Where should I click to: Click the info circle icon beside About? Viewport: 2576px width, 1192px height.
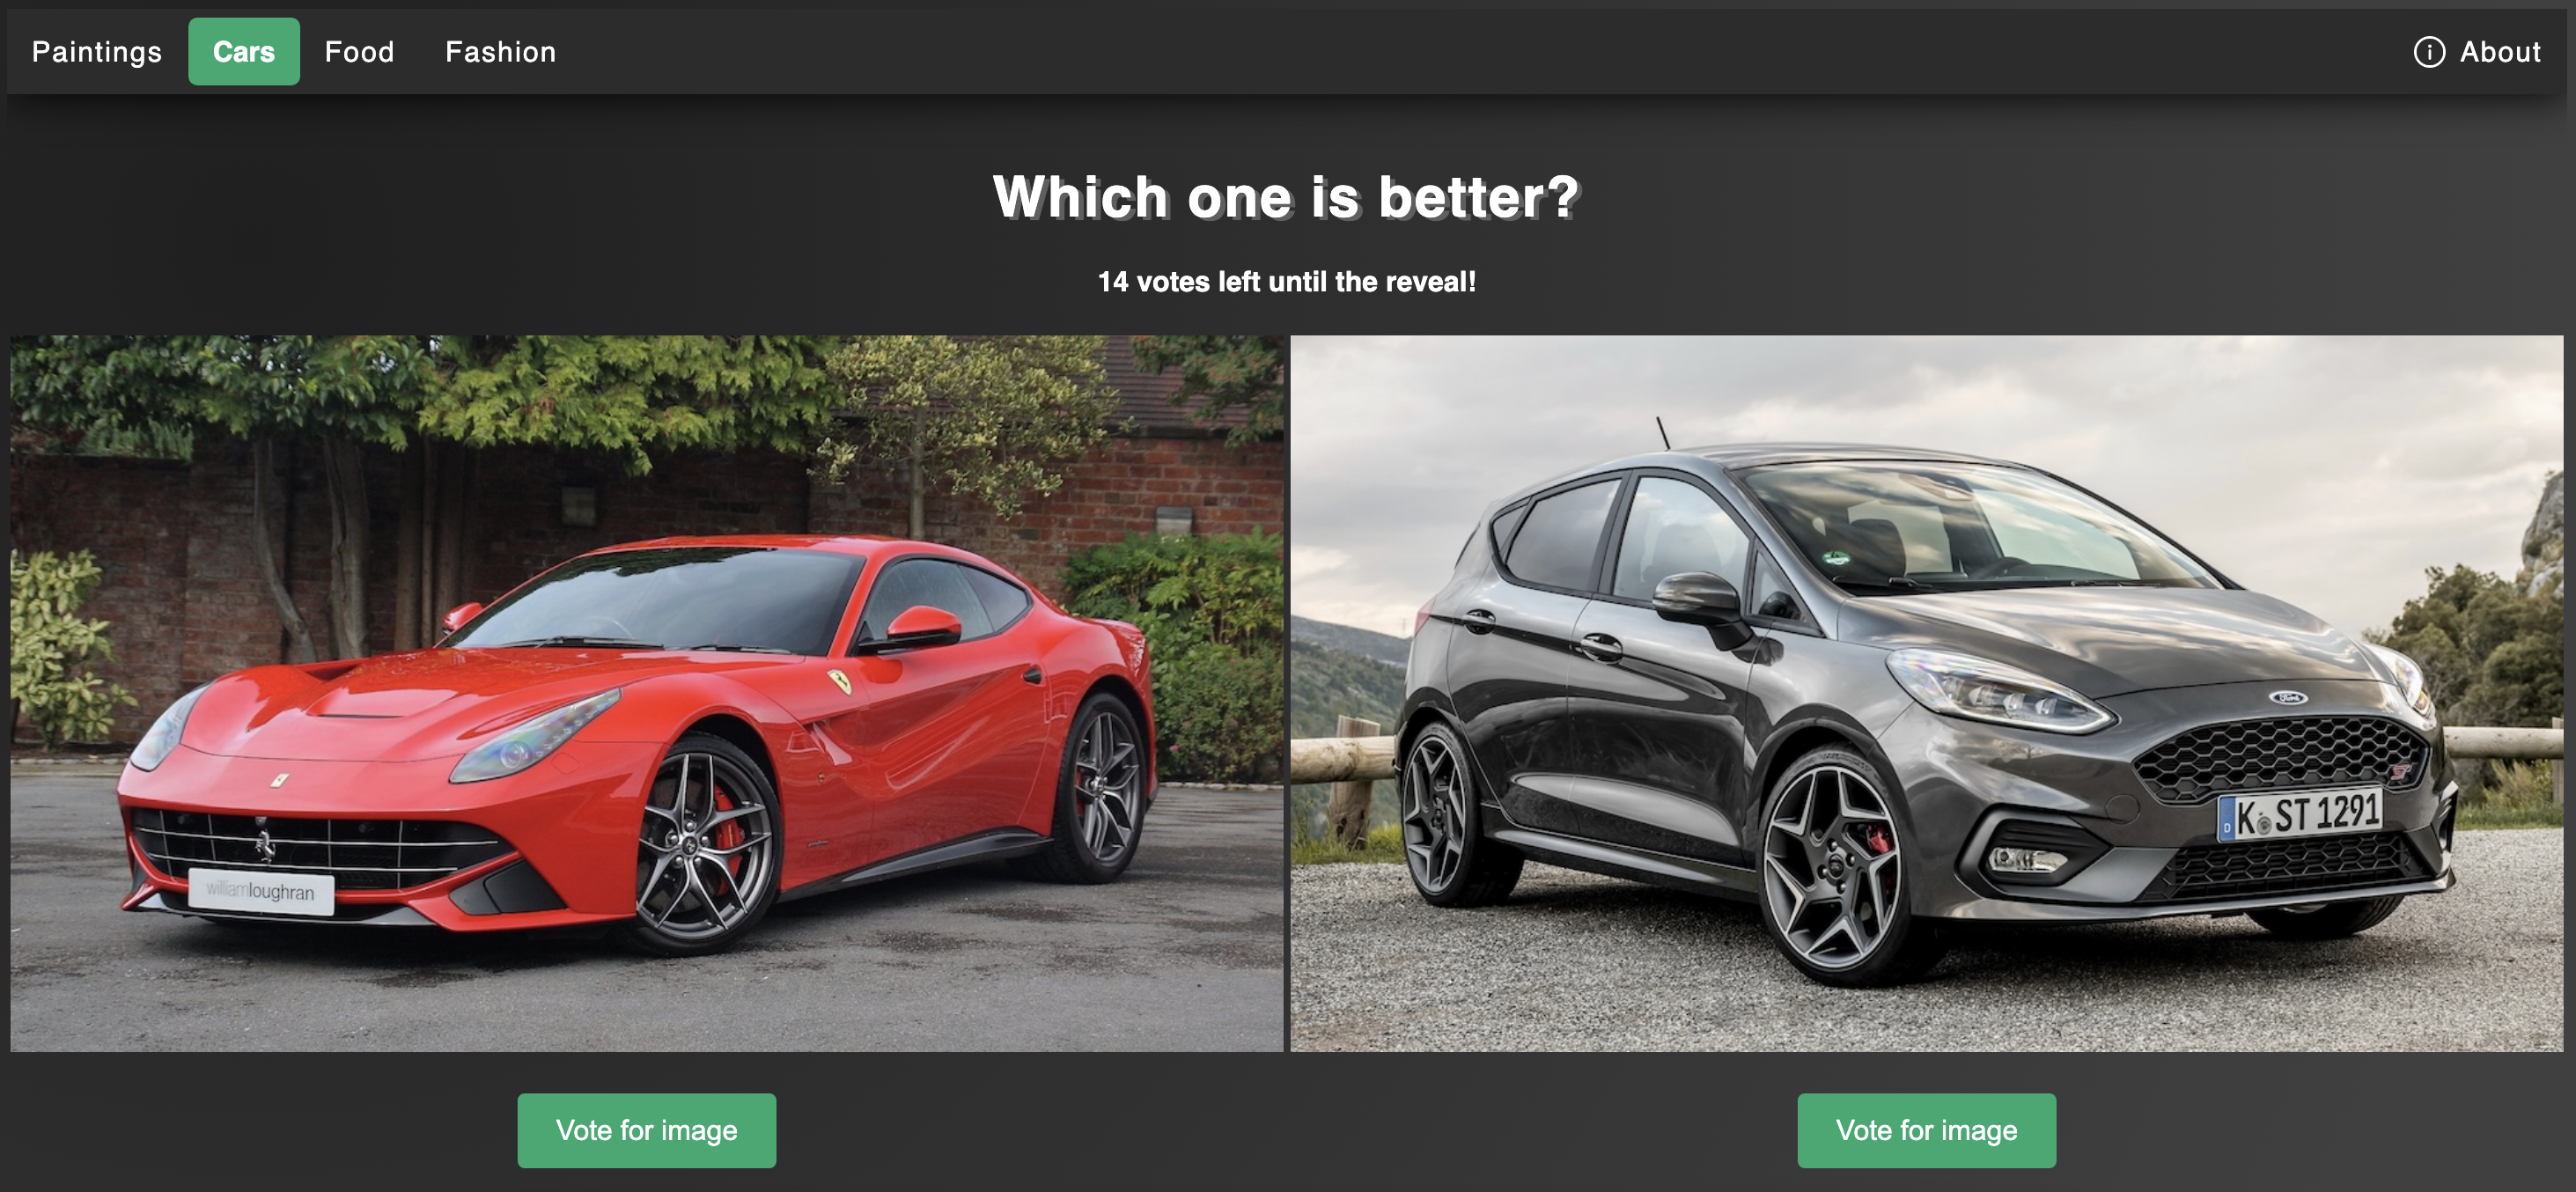[2429, 52]
